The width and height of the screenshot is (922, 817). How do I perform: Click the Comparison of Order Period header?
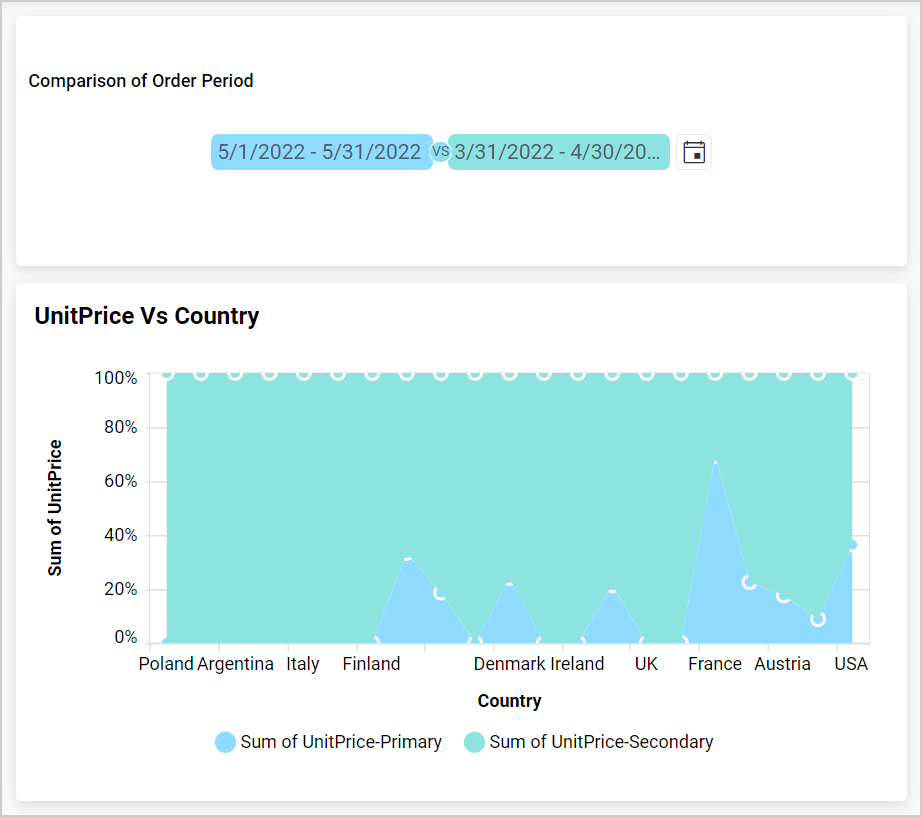pos(141,81)
